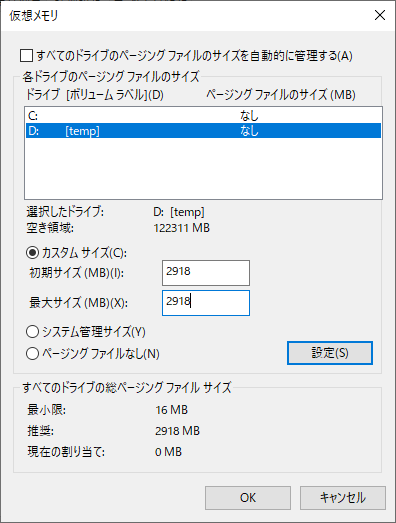Screen dimensions: 396x523
Task: Click the 初期サイズ (MB)(I) label
Action: (x=77, y=273)
